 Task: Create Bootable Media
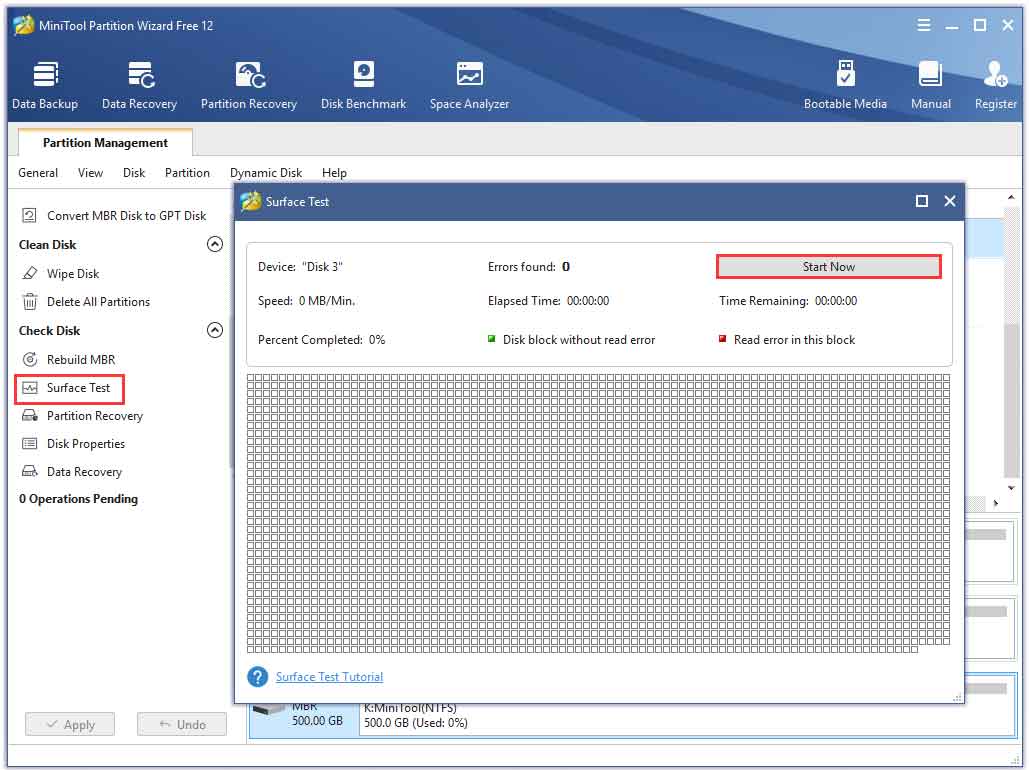point(845,85)
